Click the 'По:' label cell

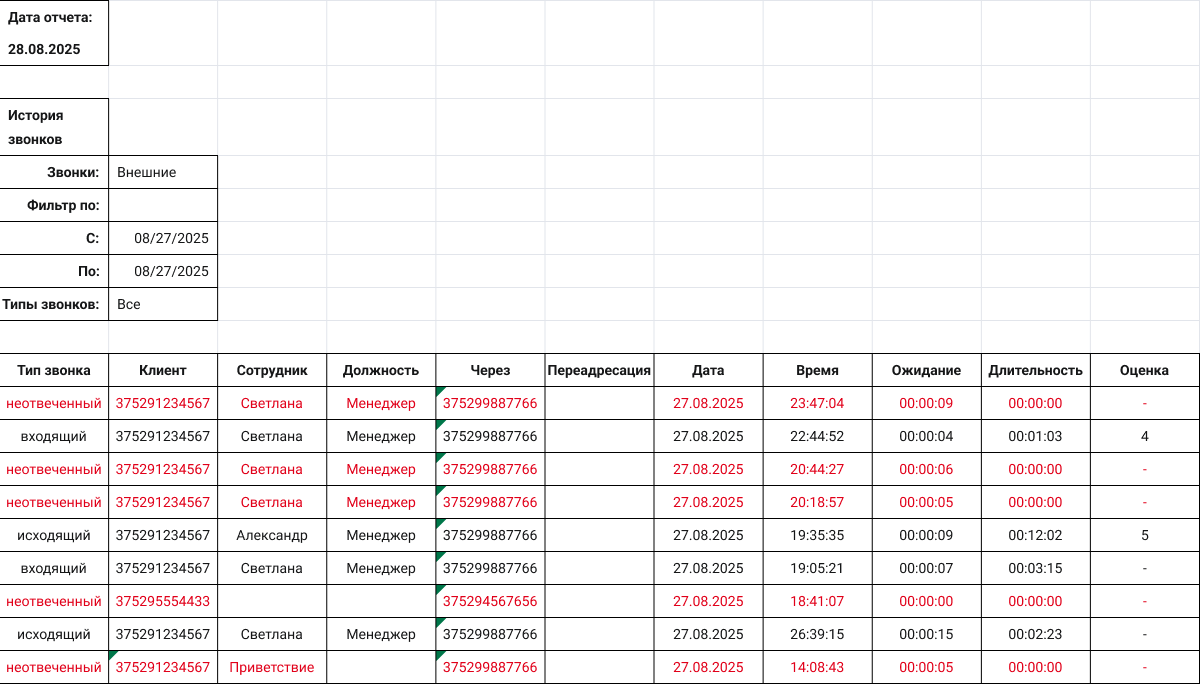tap(54, 271)
